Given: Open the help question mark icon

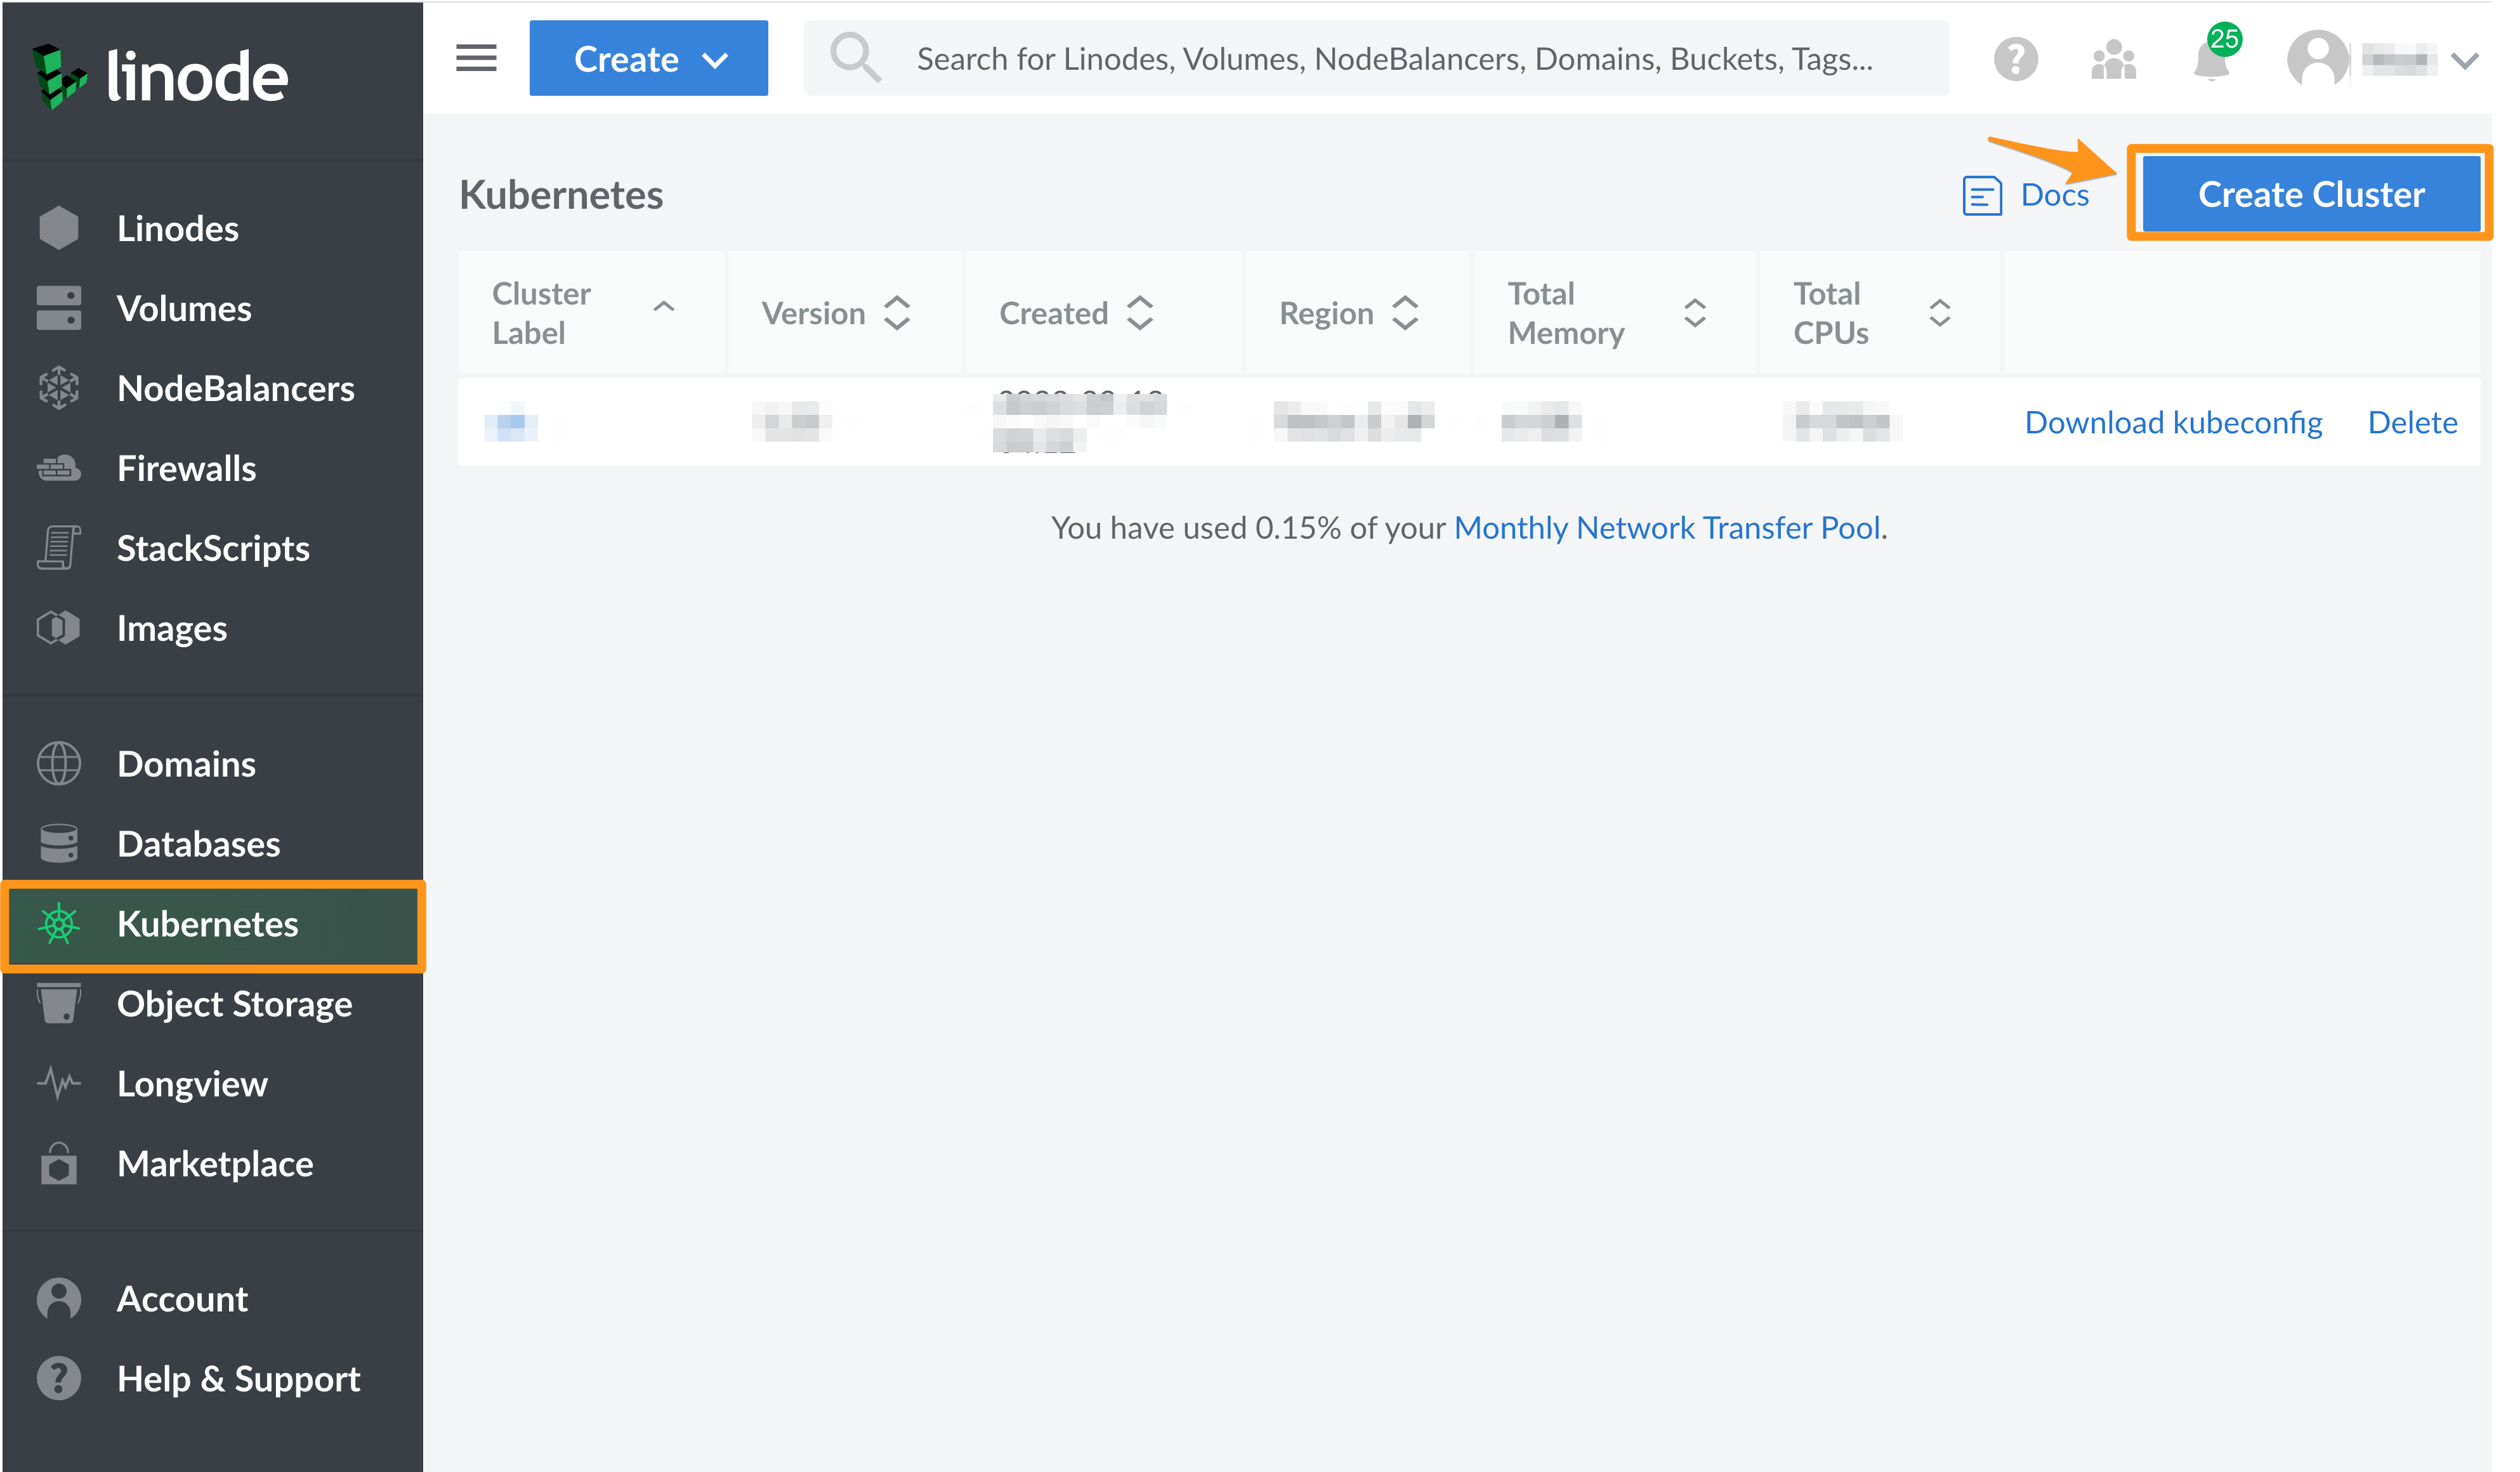Looking at the screenshot, I should [x=2015, y=59].
